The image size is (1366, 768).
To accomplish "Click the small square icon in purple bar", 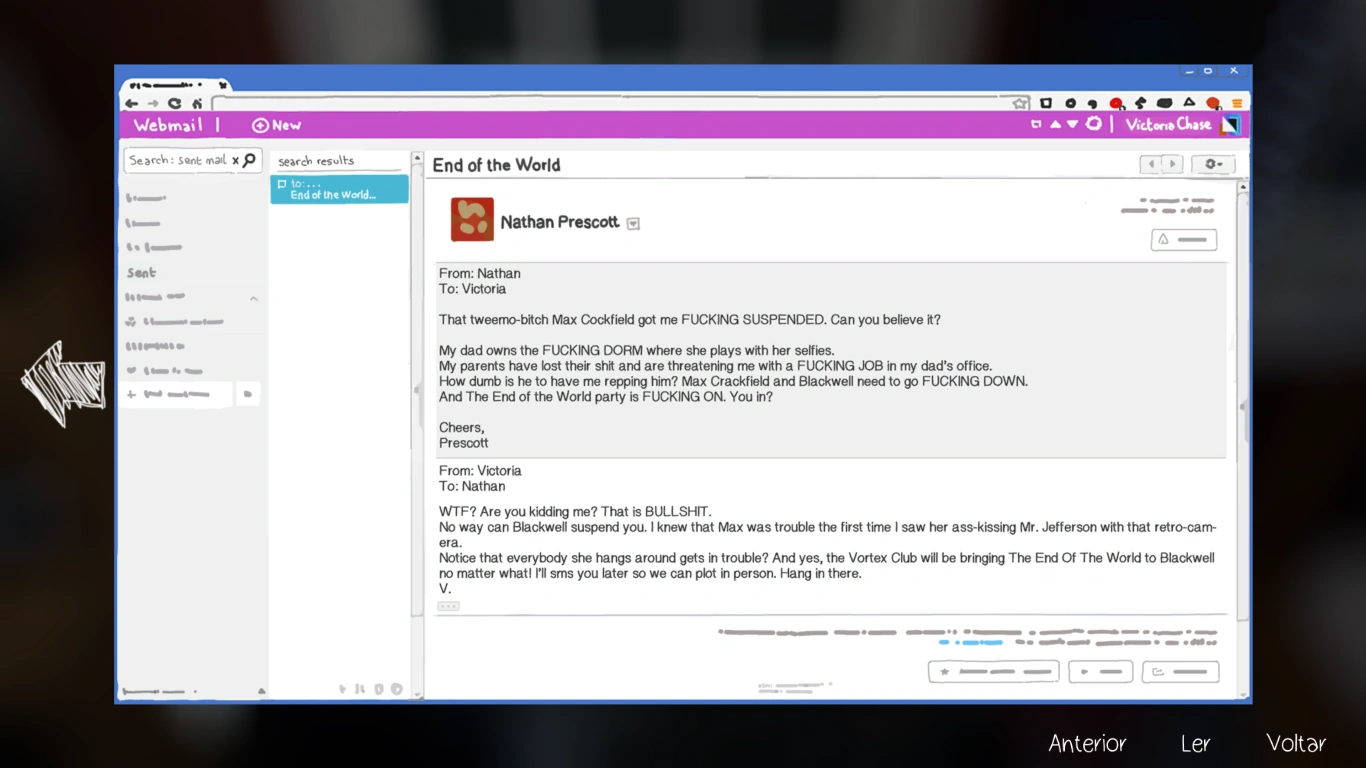I will click(1036, 125).
